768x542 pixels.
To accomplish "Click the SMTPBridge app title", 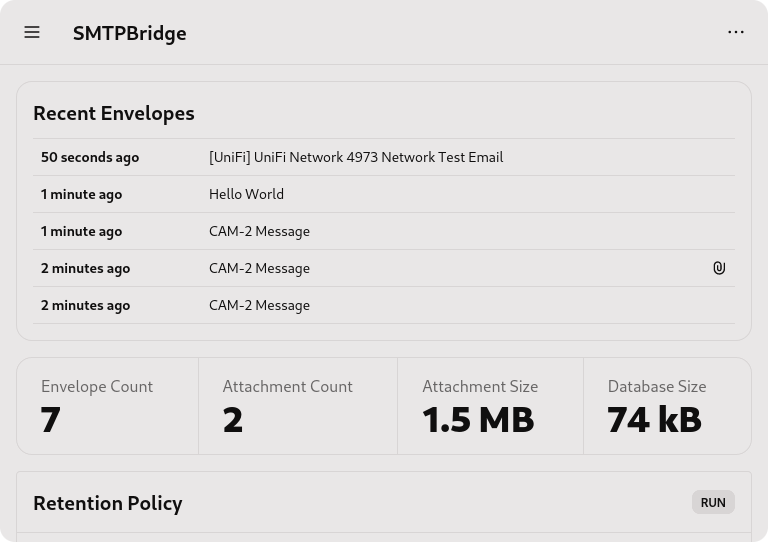I will (x=129, y=33).
